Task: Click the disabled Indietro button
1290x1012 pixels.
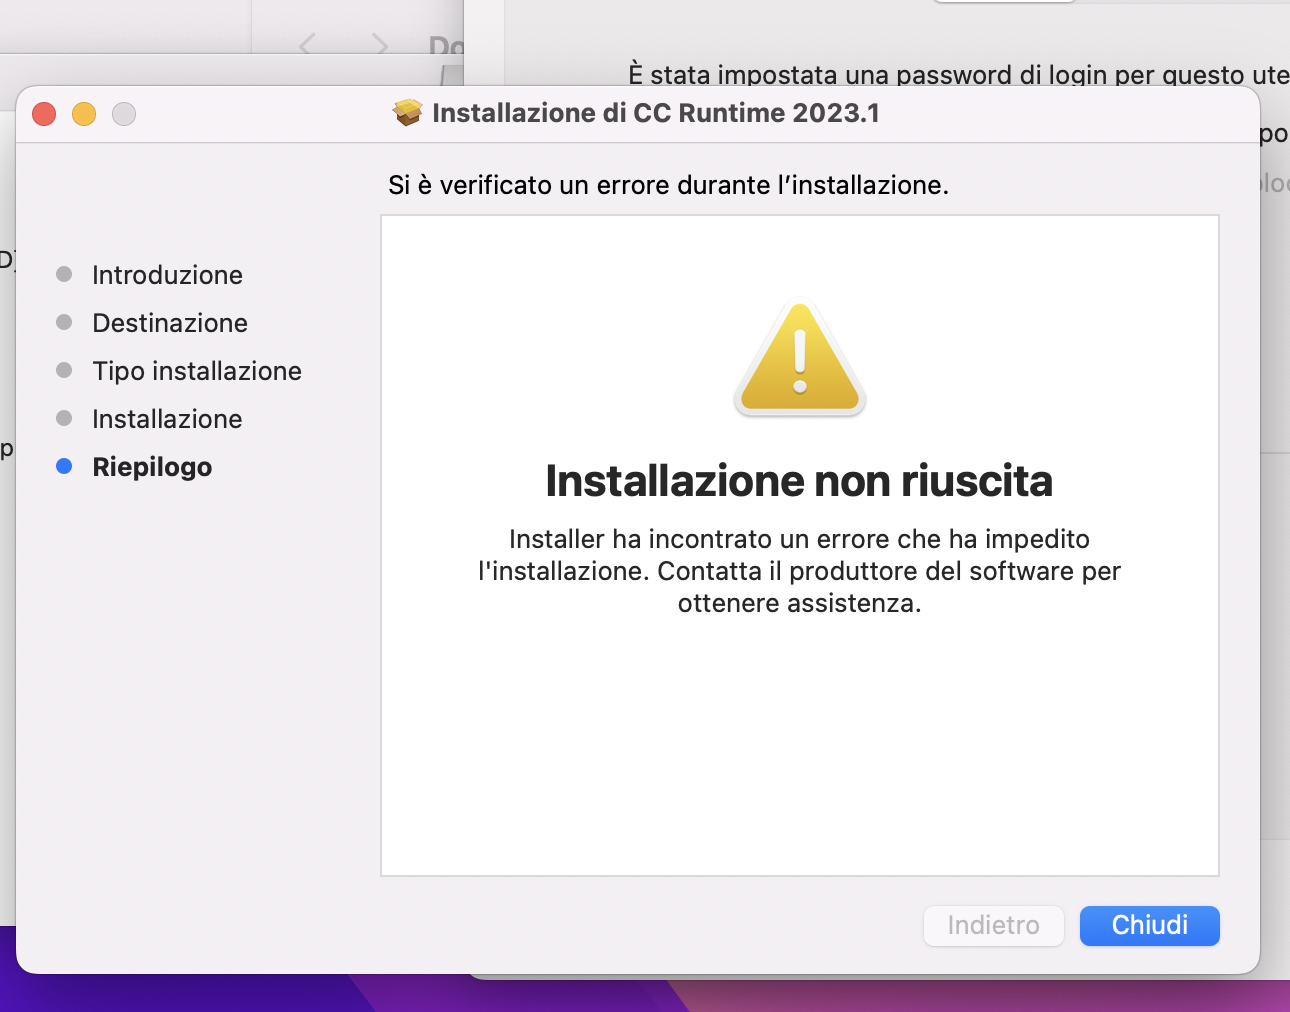Action: [993, 925]
